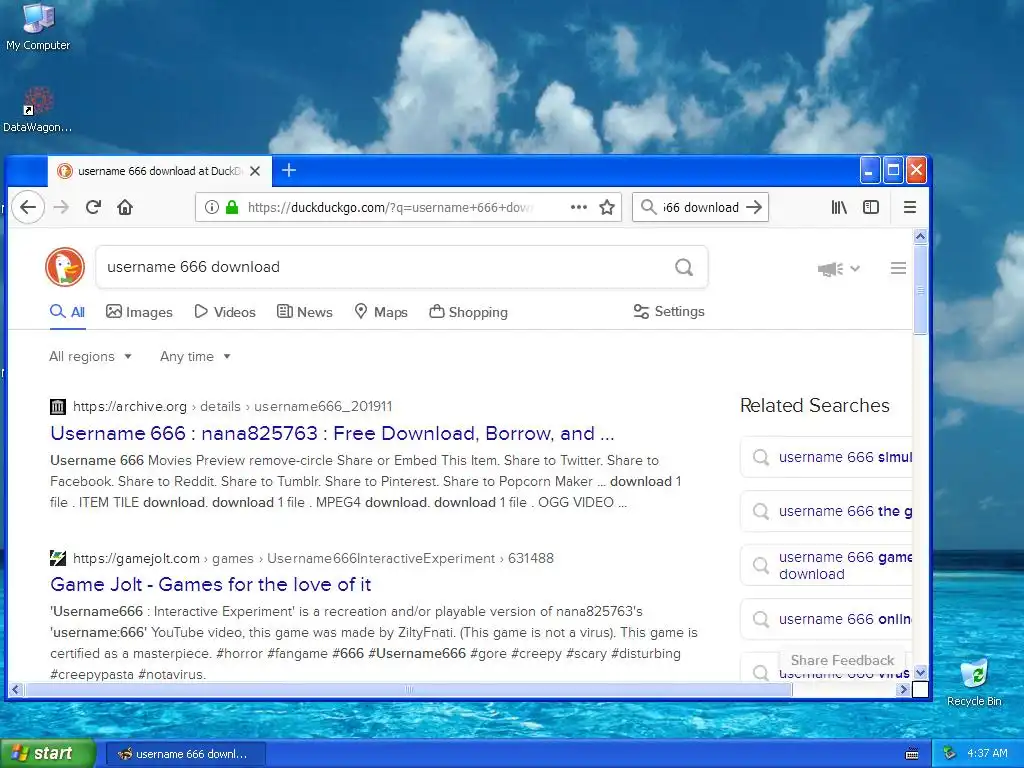Viewport: 1024px width, 768px height.
Task: Open the Recycle Bin icon
Action: [974, 682]
